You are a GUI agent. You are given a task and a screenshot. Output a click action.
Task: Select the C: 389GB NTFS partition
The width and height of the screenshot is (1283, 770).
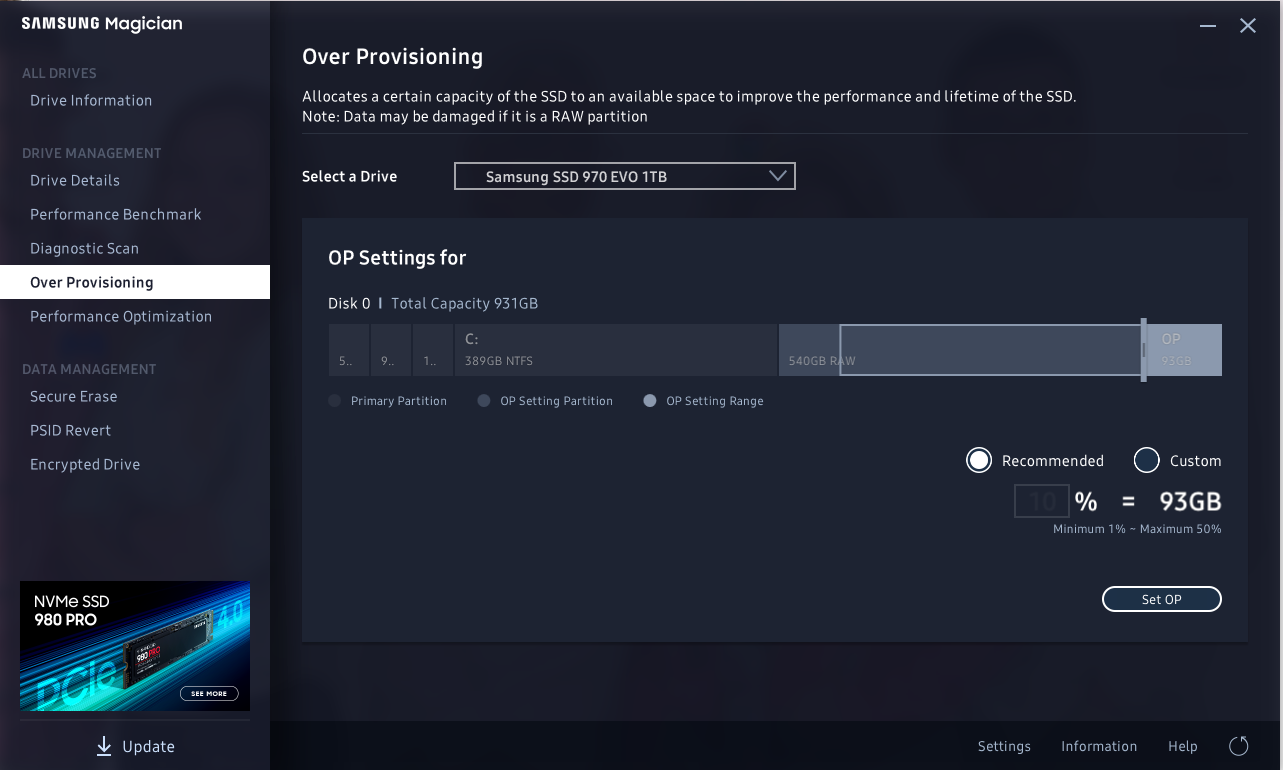616,350
